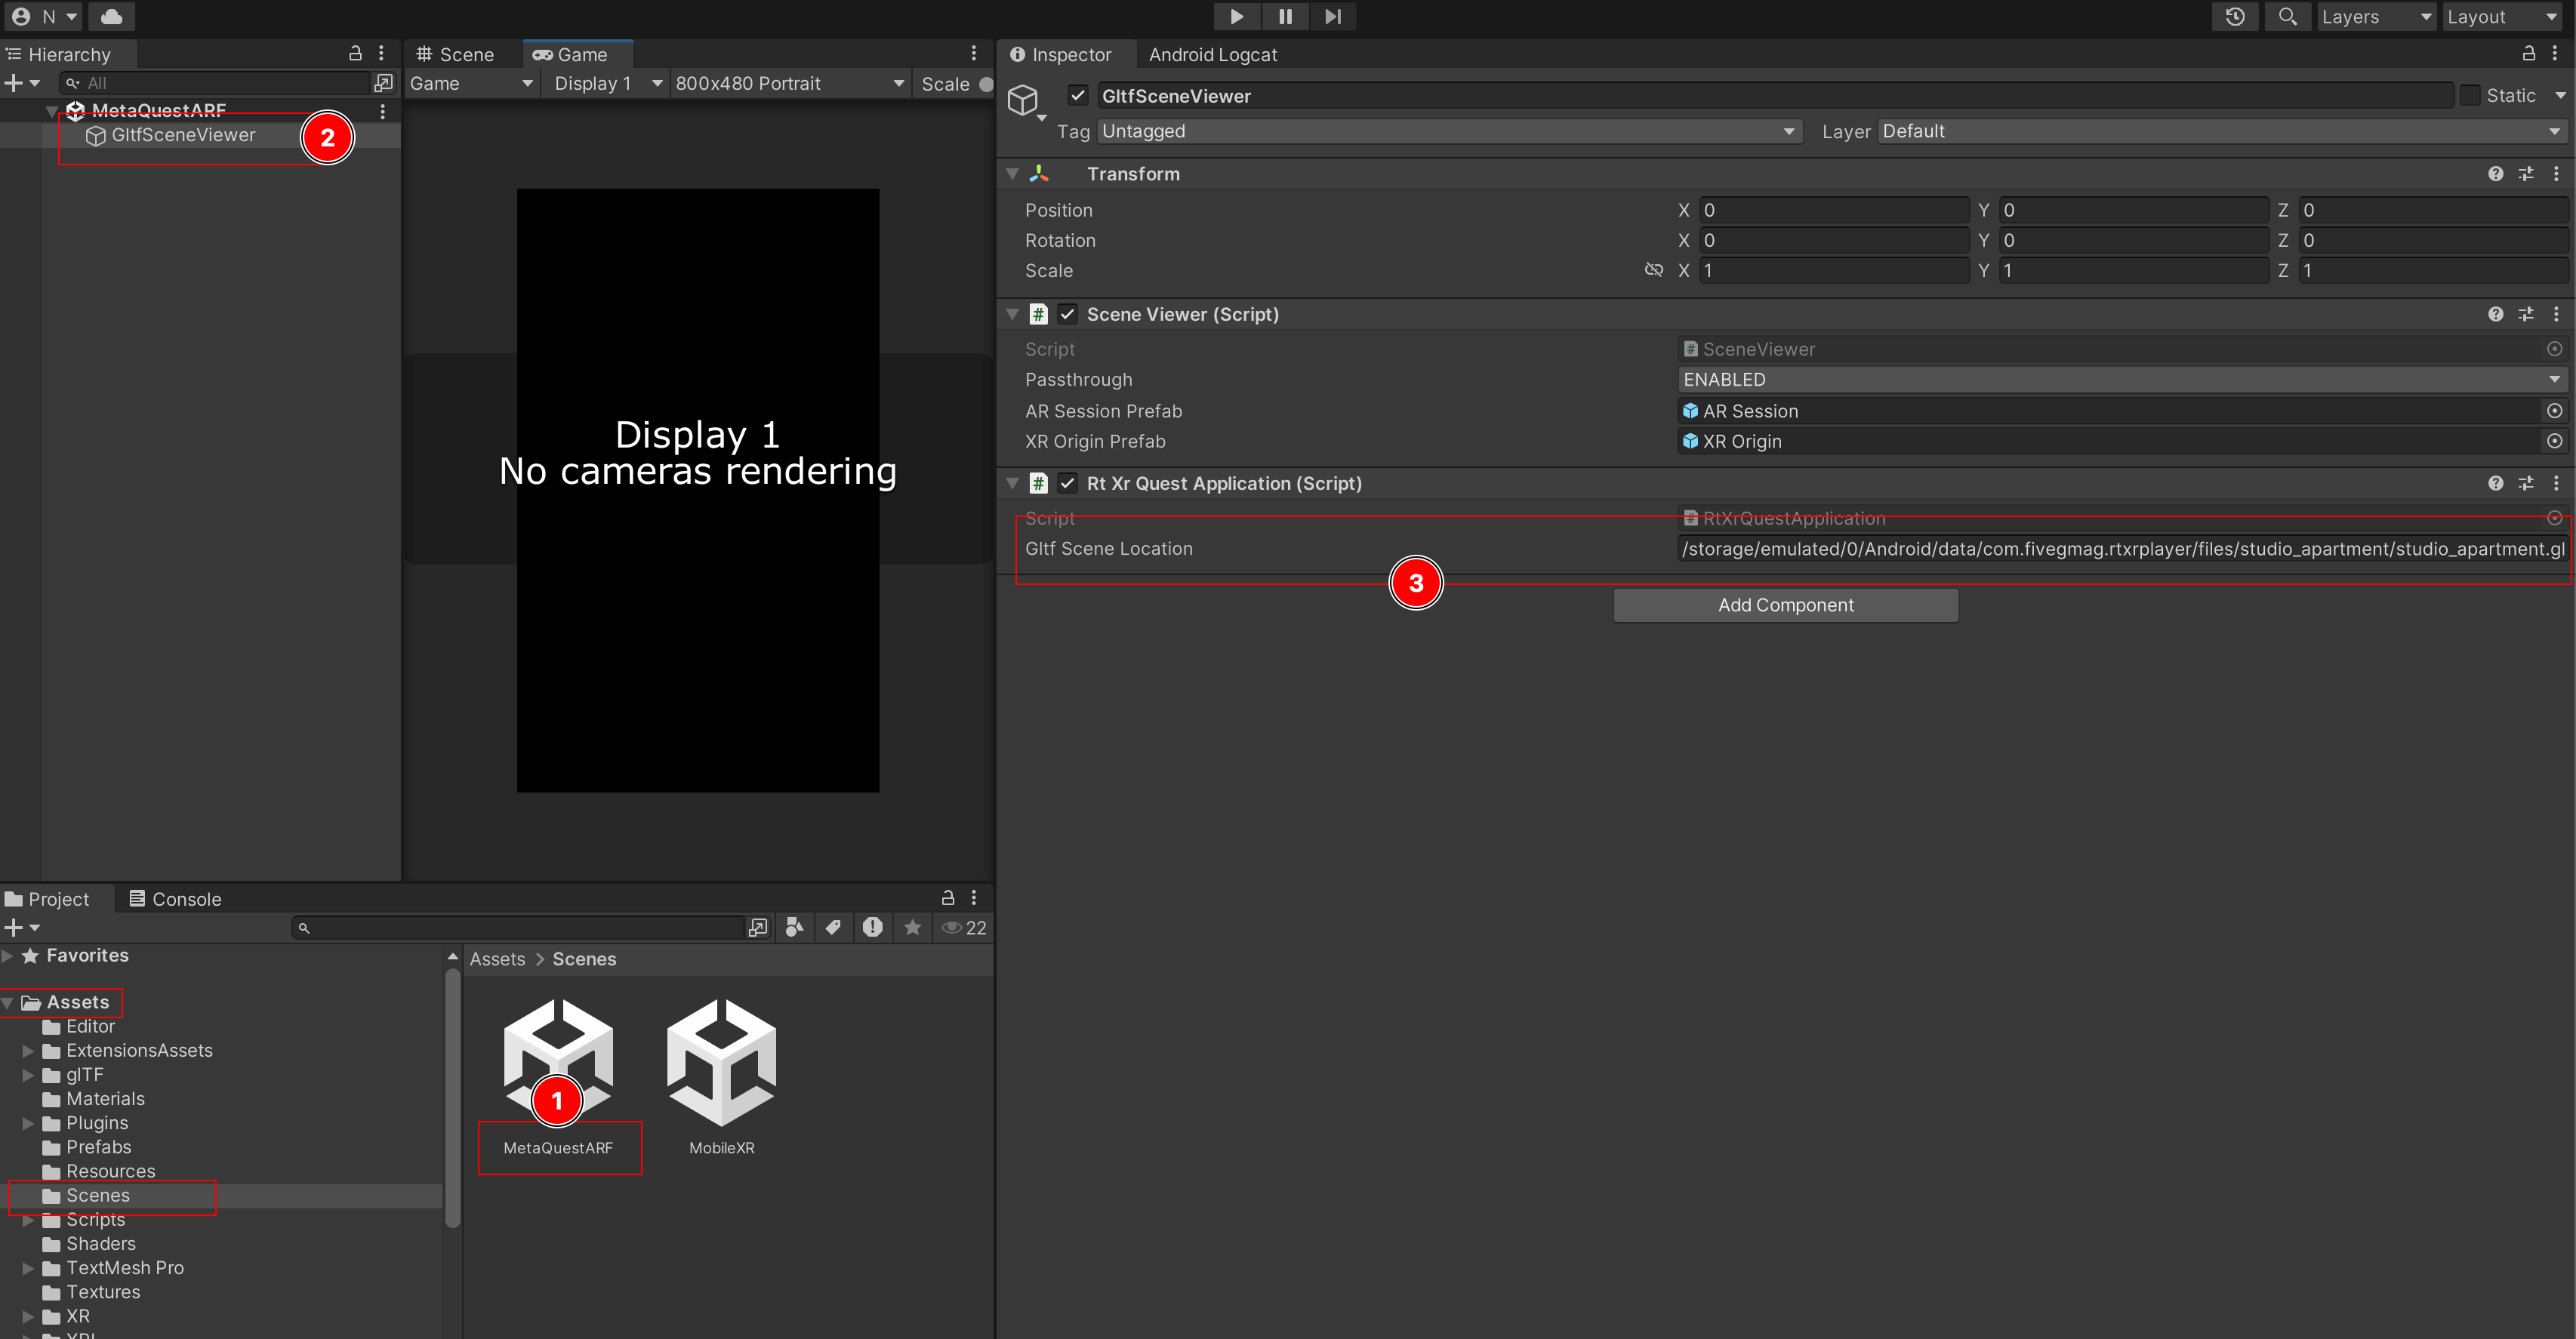Open the undo history icon

2235,16
